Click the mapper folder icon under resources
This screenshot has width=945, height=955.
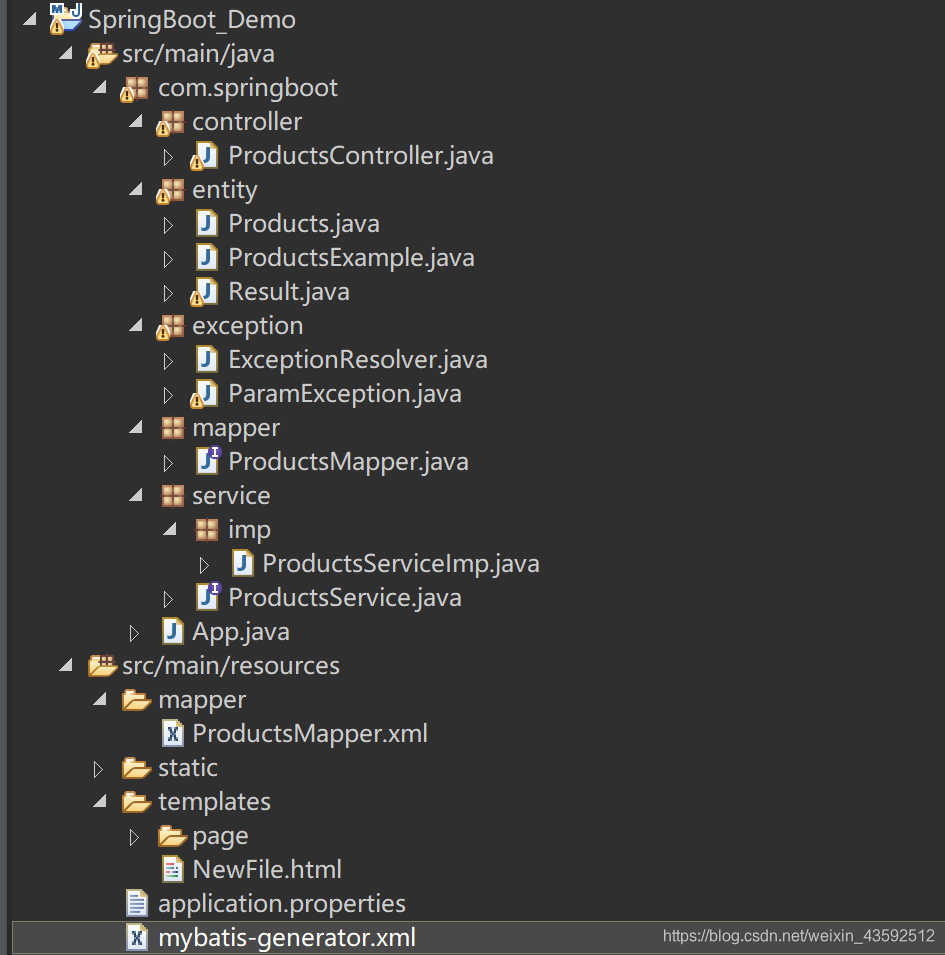(x=136, y=700)
